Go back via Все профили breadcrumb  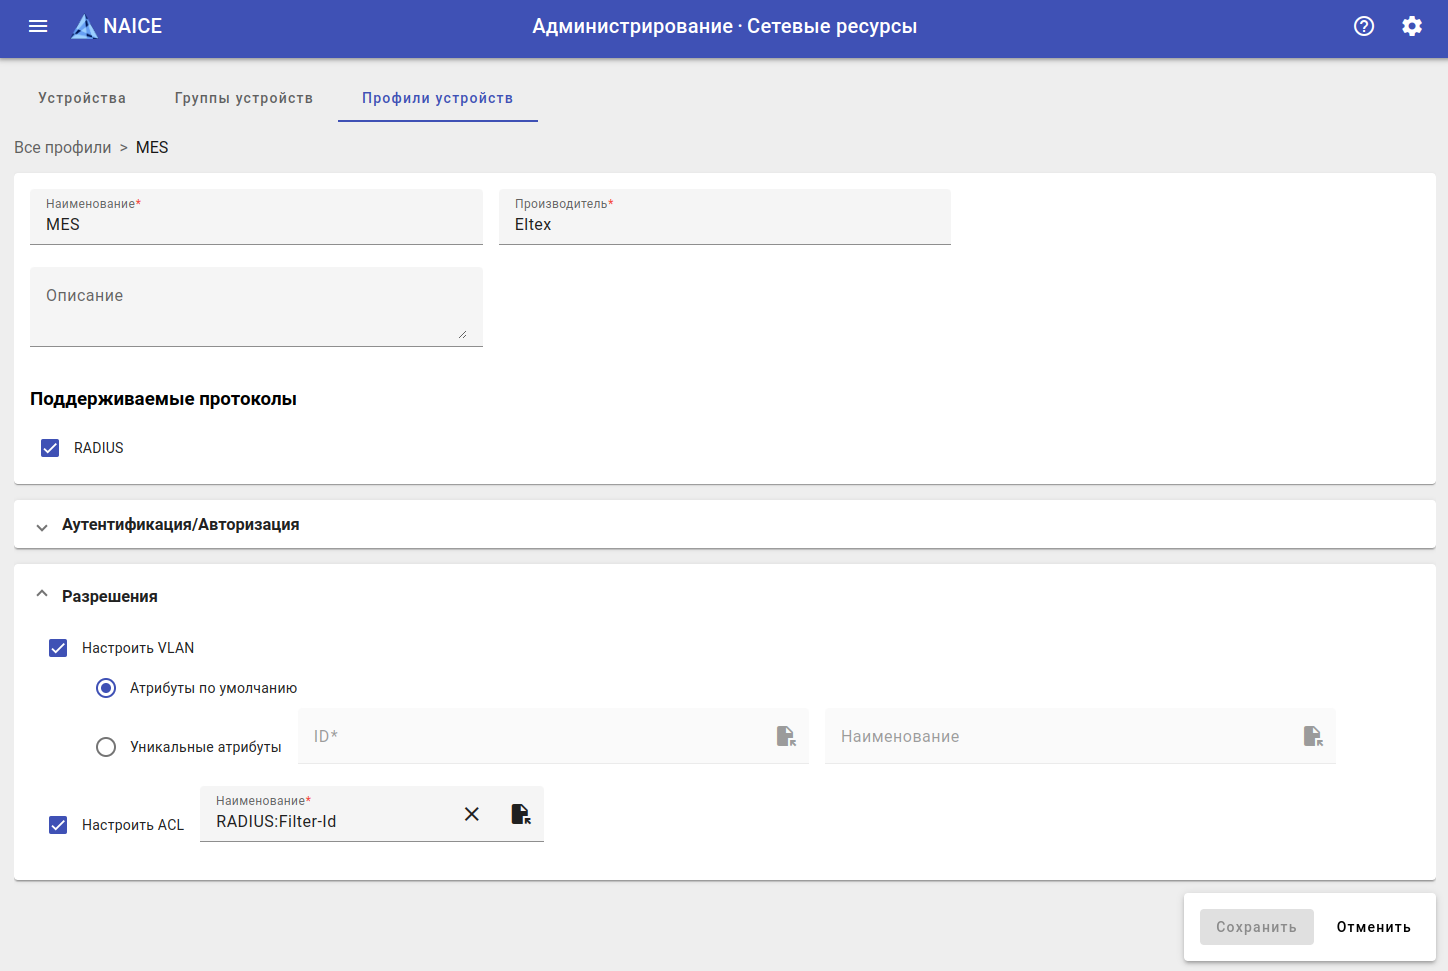63,147
